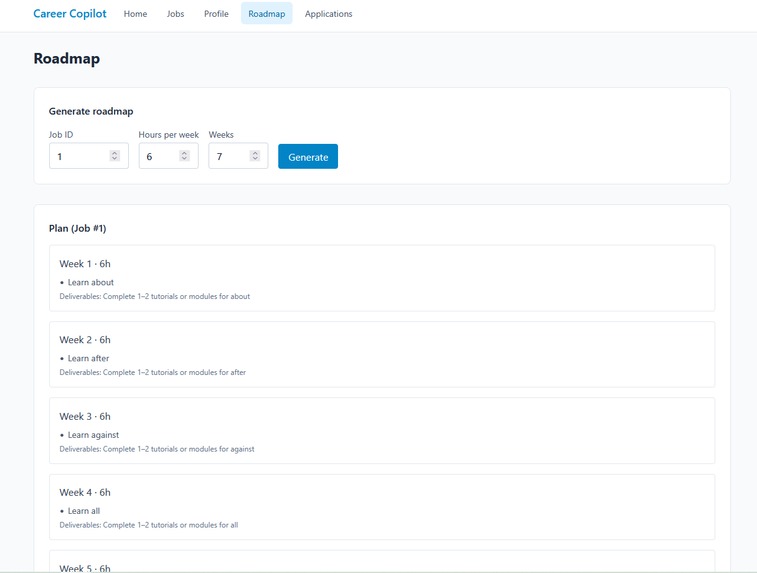Screen dimensions: 757x573
Task: Select the 'Week 3 · 6h' title
Action: pyautogui.click(x=85, y=417)
